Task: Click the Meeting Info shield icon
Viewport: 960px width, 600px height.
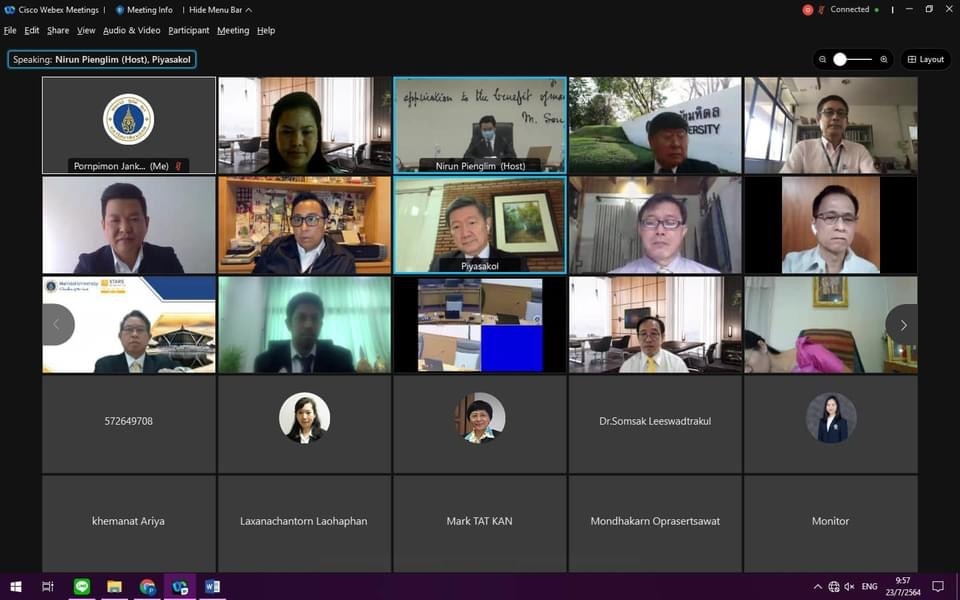Action: [120, 10]
